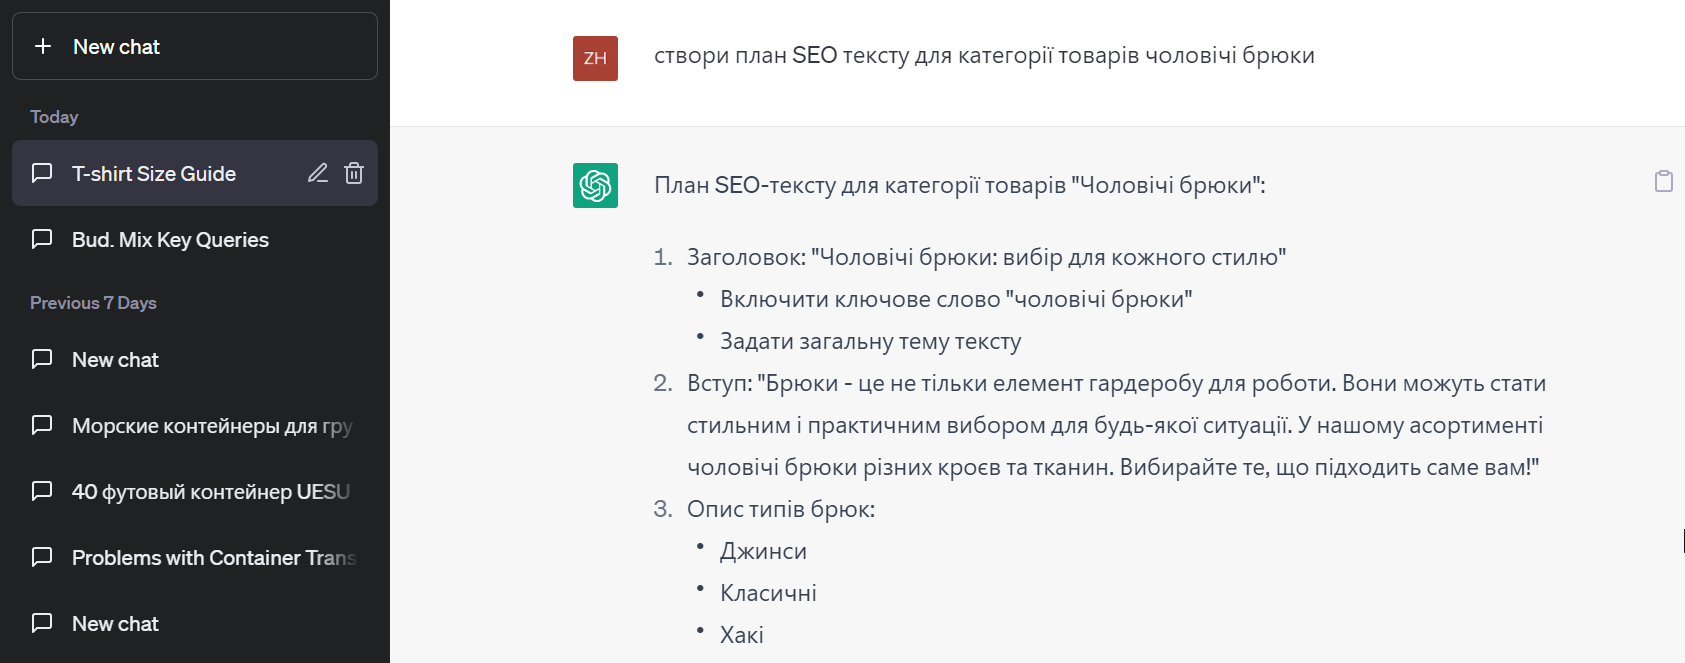1685x663 pixels.
Task: Delete T-shirt Size Guide chat with trash icon
Action: (354, 173)
